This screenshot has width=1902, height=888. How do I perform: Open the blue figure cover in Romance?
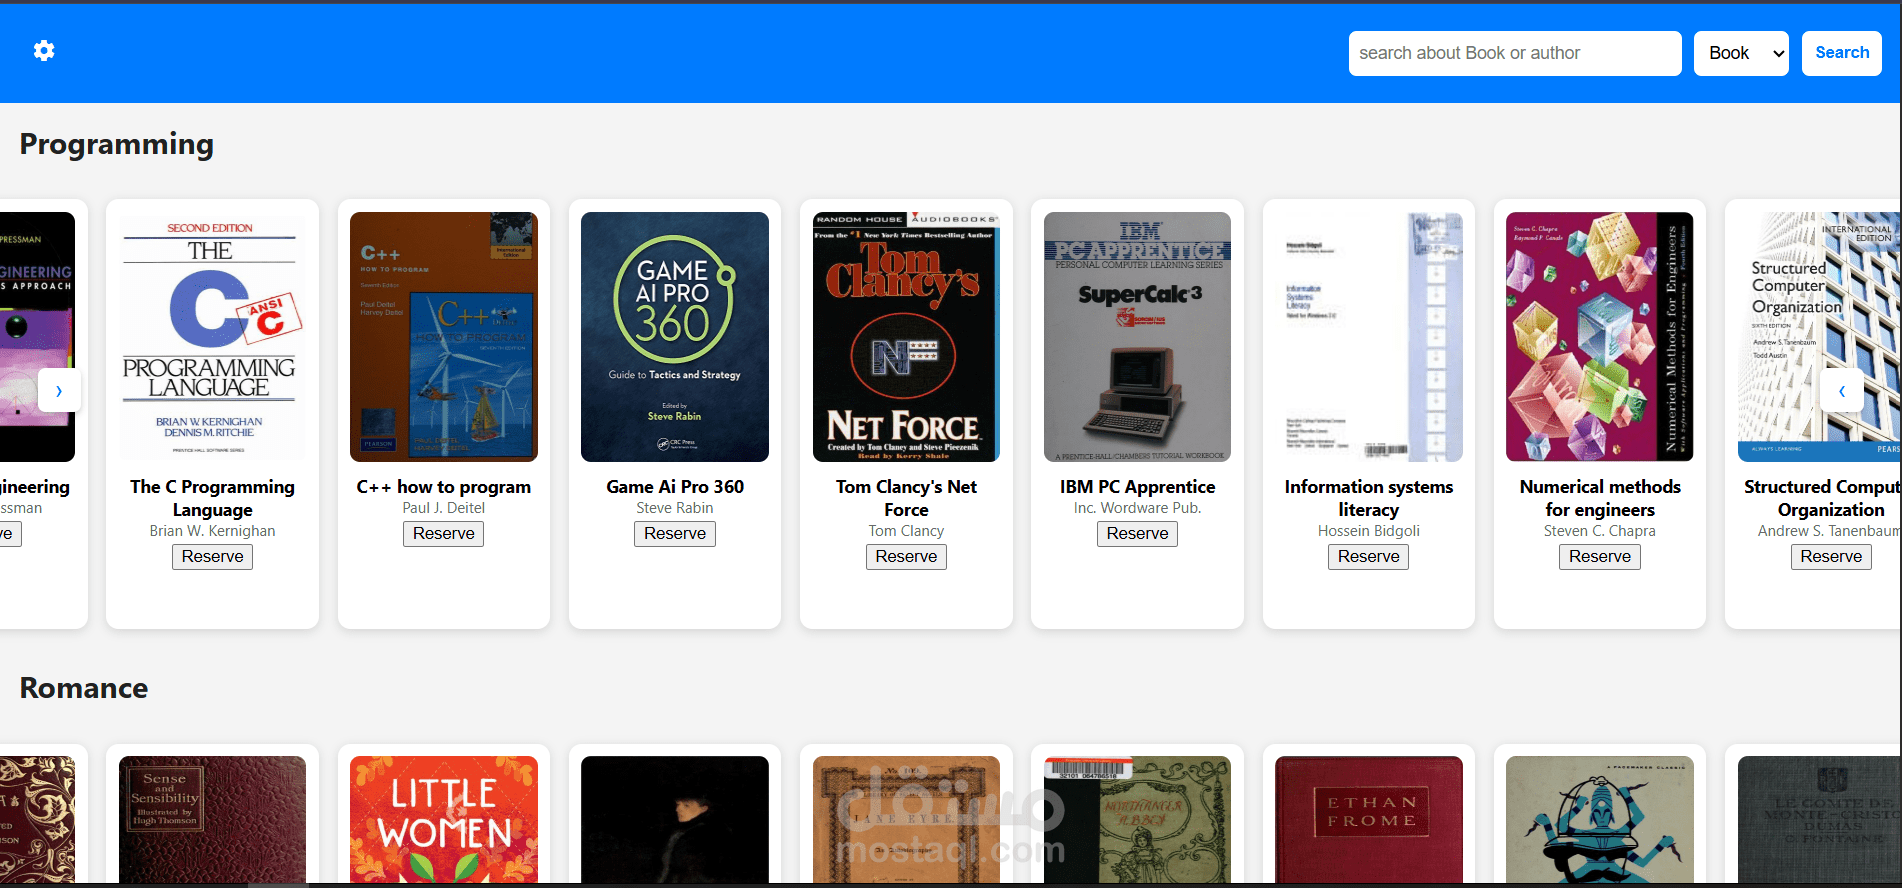coord(1600,820)
